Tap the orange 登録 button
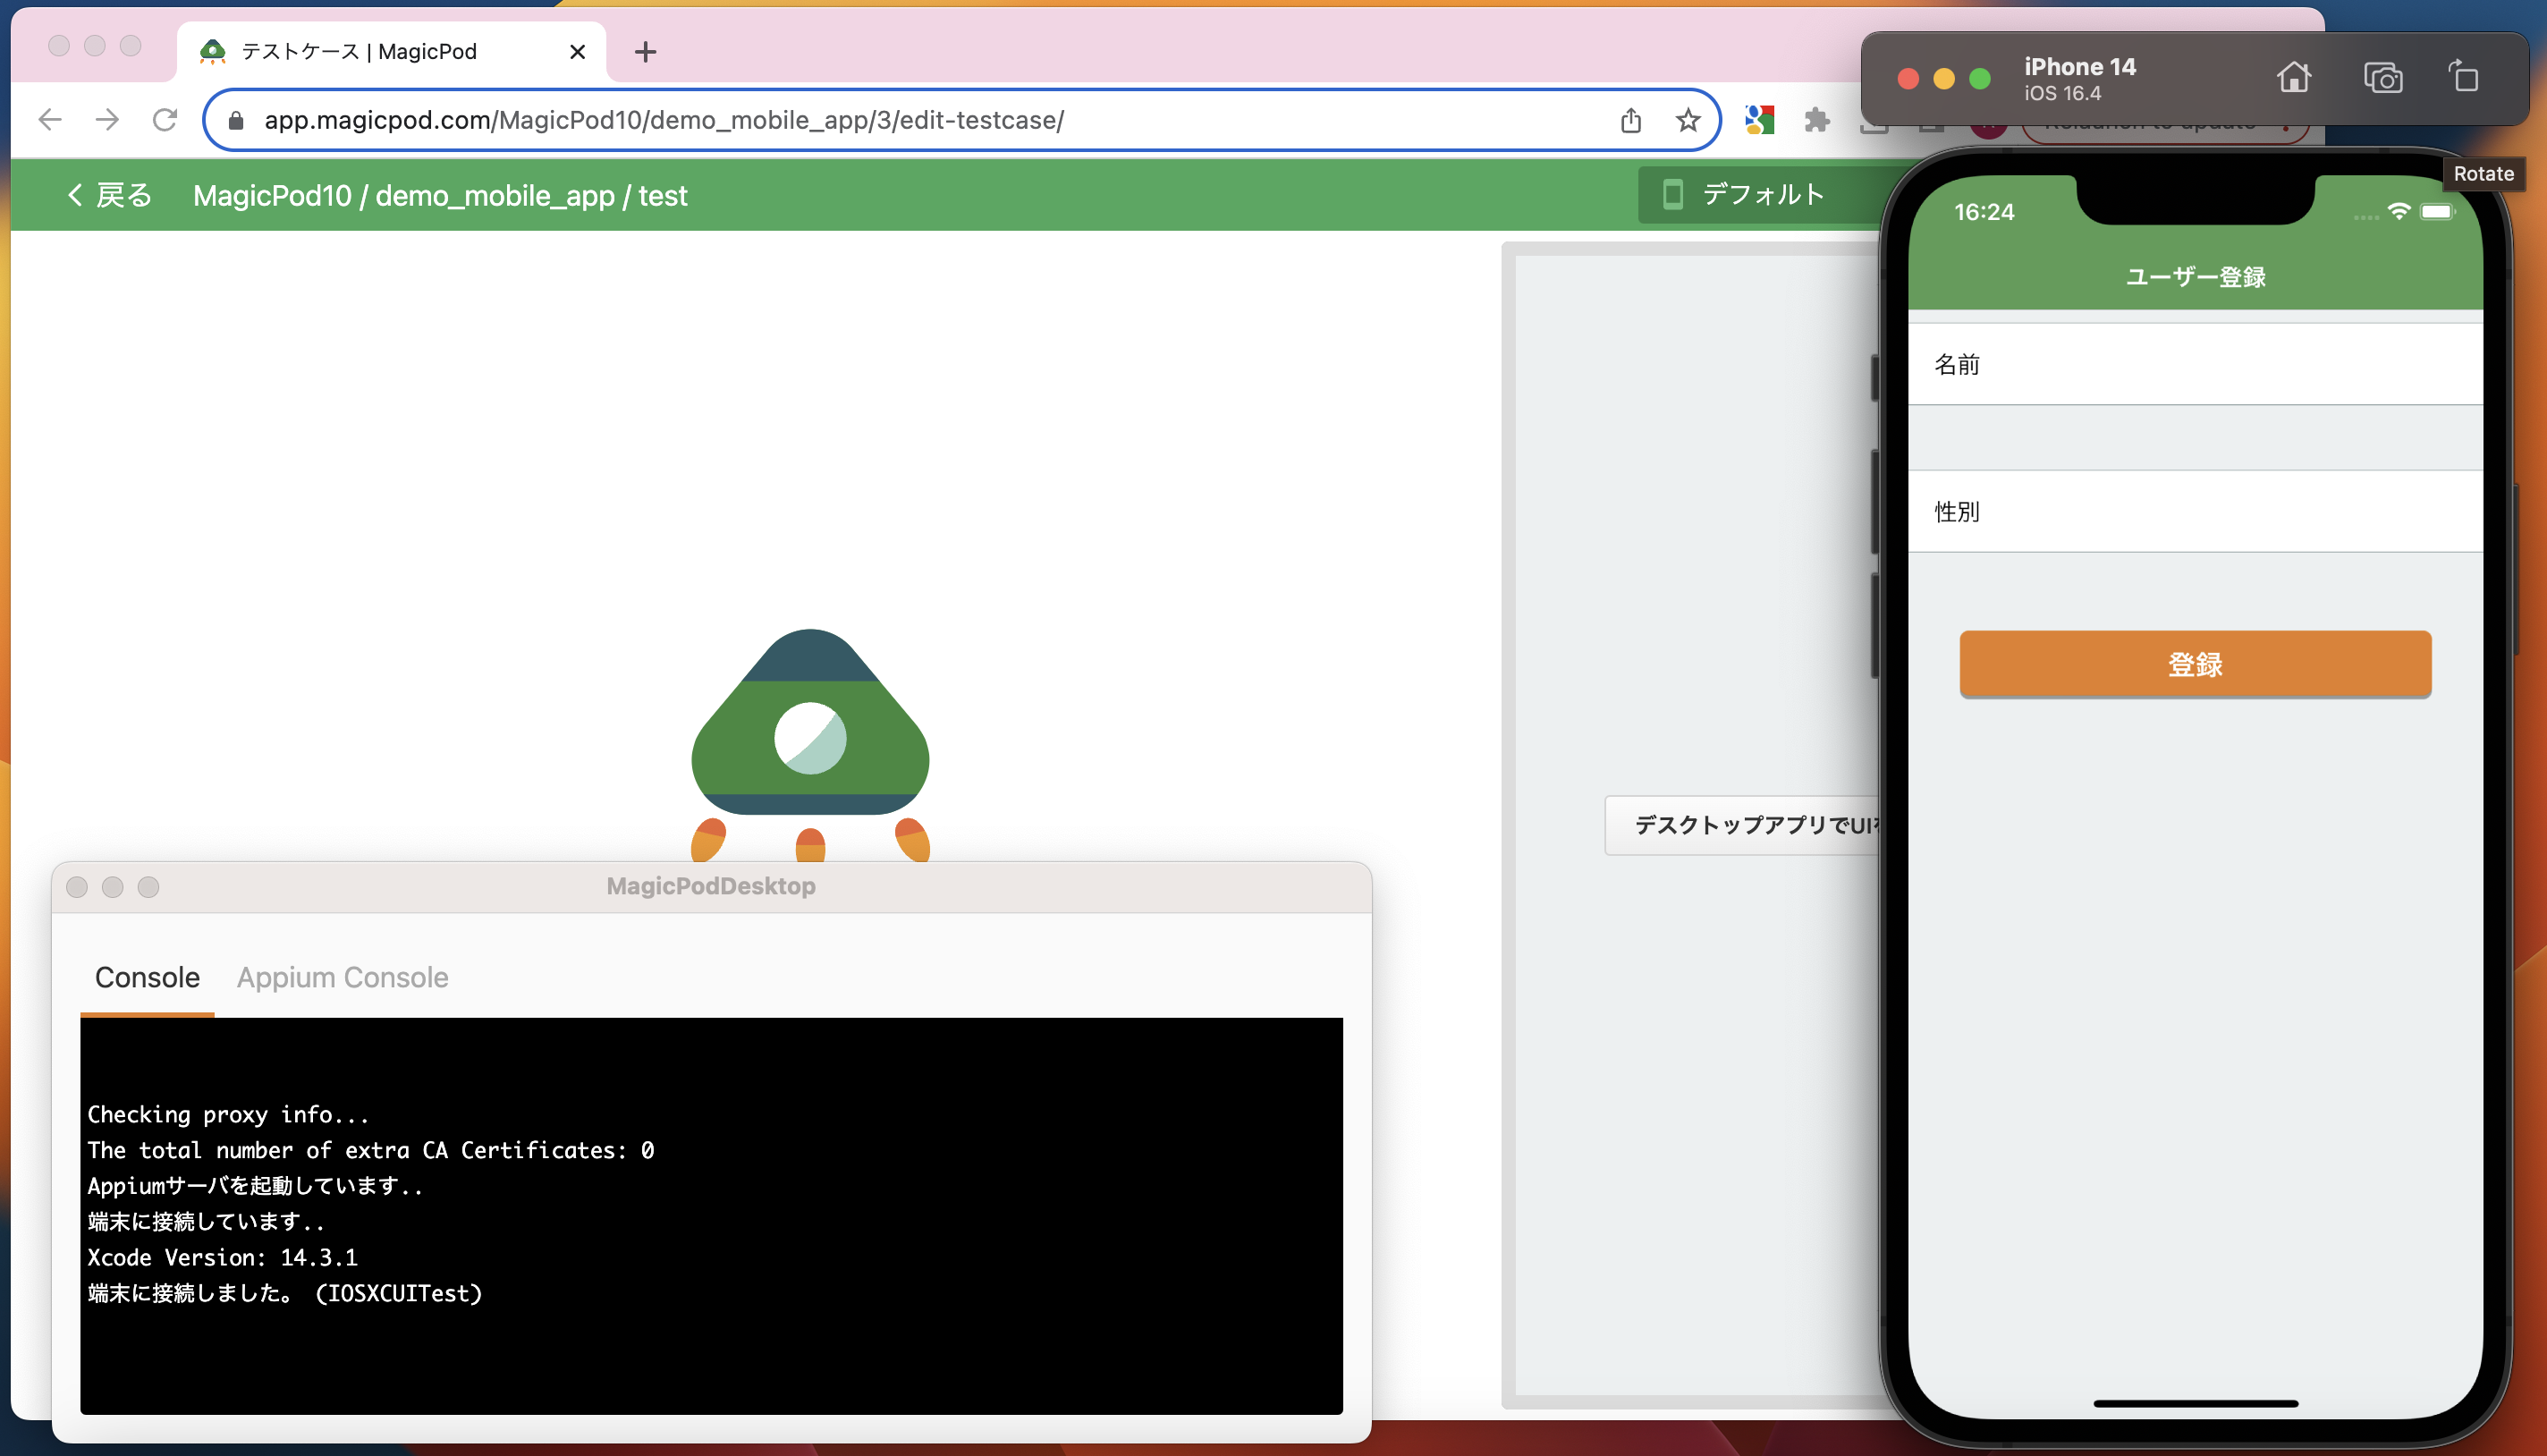The image size is (2547, 1456). [2195, 664]
